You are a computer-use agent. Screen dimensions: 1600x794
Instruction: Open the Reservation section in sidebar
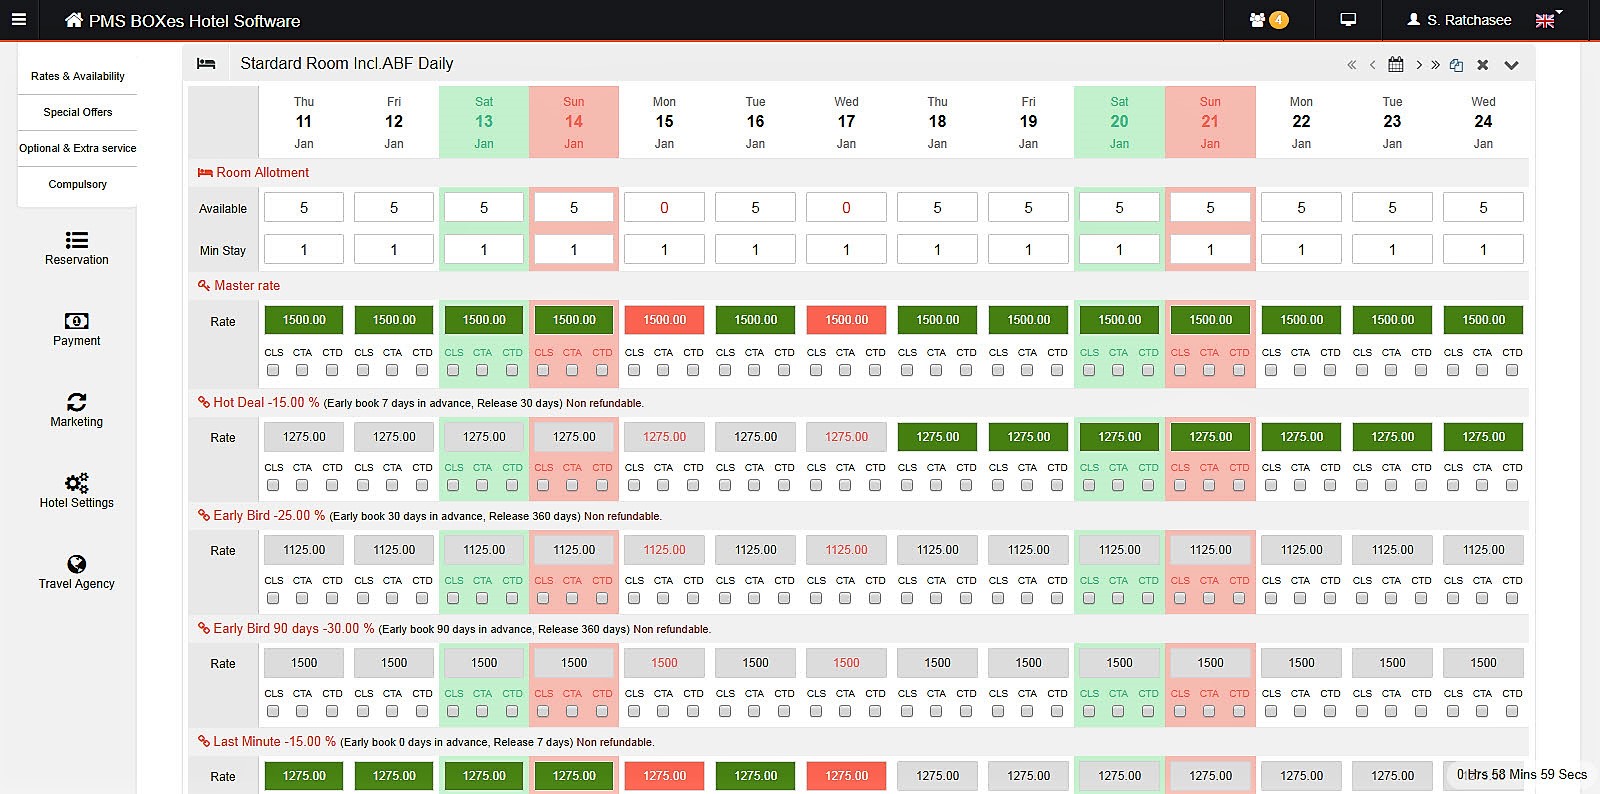[77, 248]
